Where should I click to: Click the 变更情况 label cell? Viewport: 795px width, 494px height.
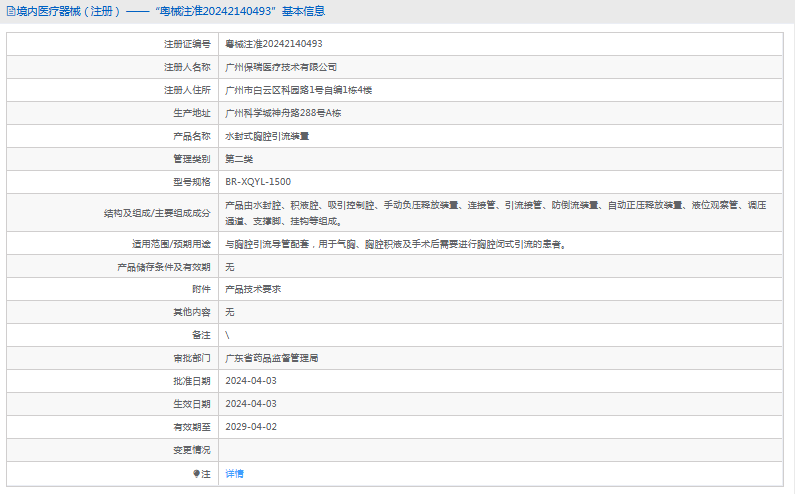(x=113, y=450)
